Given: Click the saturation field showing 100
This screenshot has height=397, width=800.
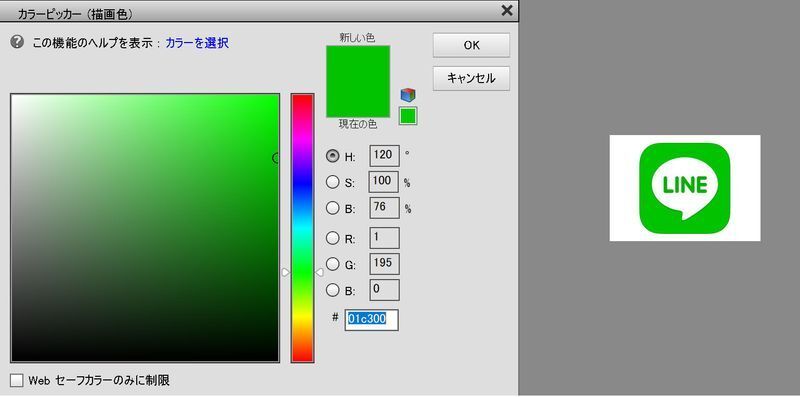Looking at the screenshot, I should (x=384, y=182).
